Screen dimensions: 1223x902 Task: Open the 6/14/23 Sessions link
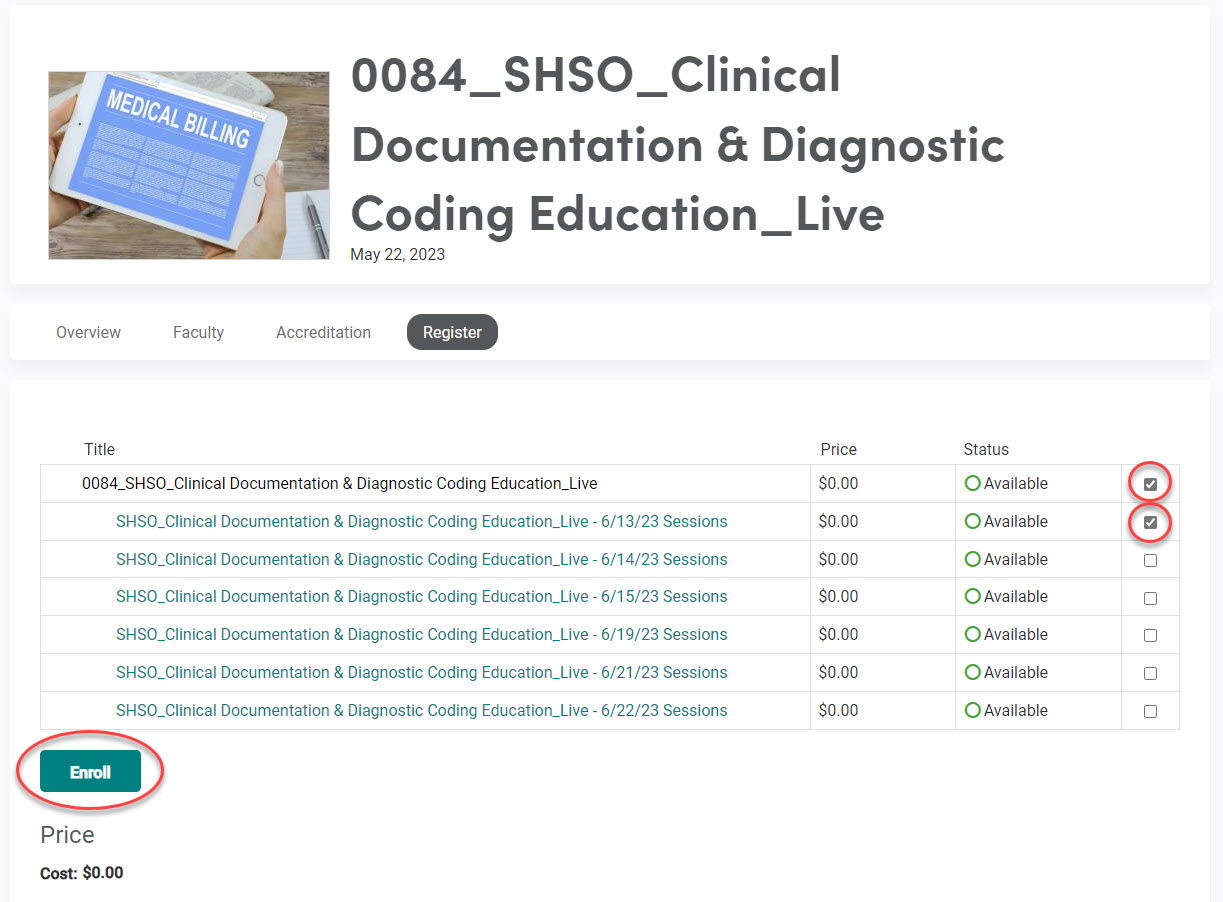[421, 559]
